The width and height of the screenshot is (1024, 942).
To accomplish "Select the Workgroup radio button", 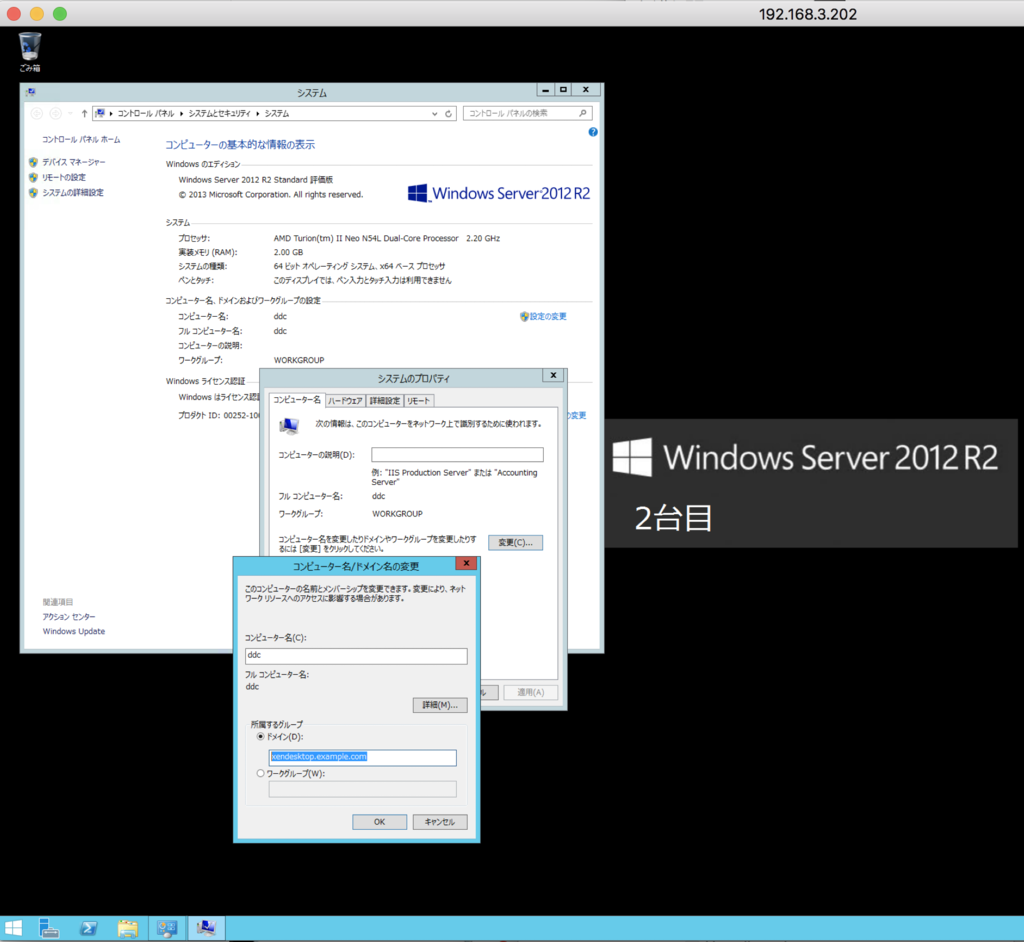I will pyautogui.click(x=261, y=773).
